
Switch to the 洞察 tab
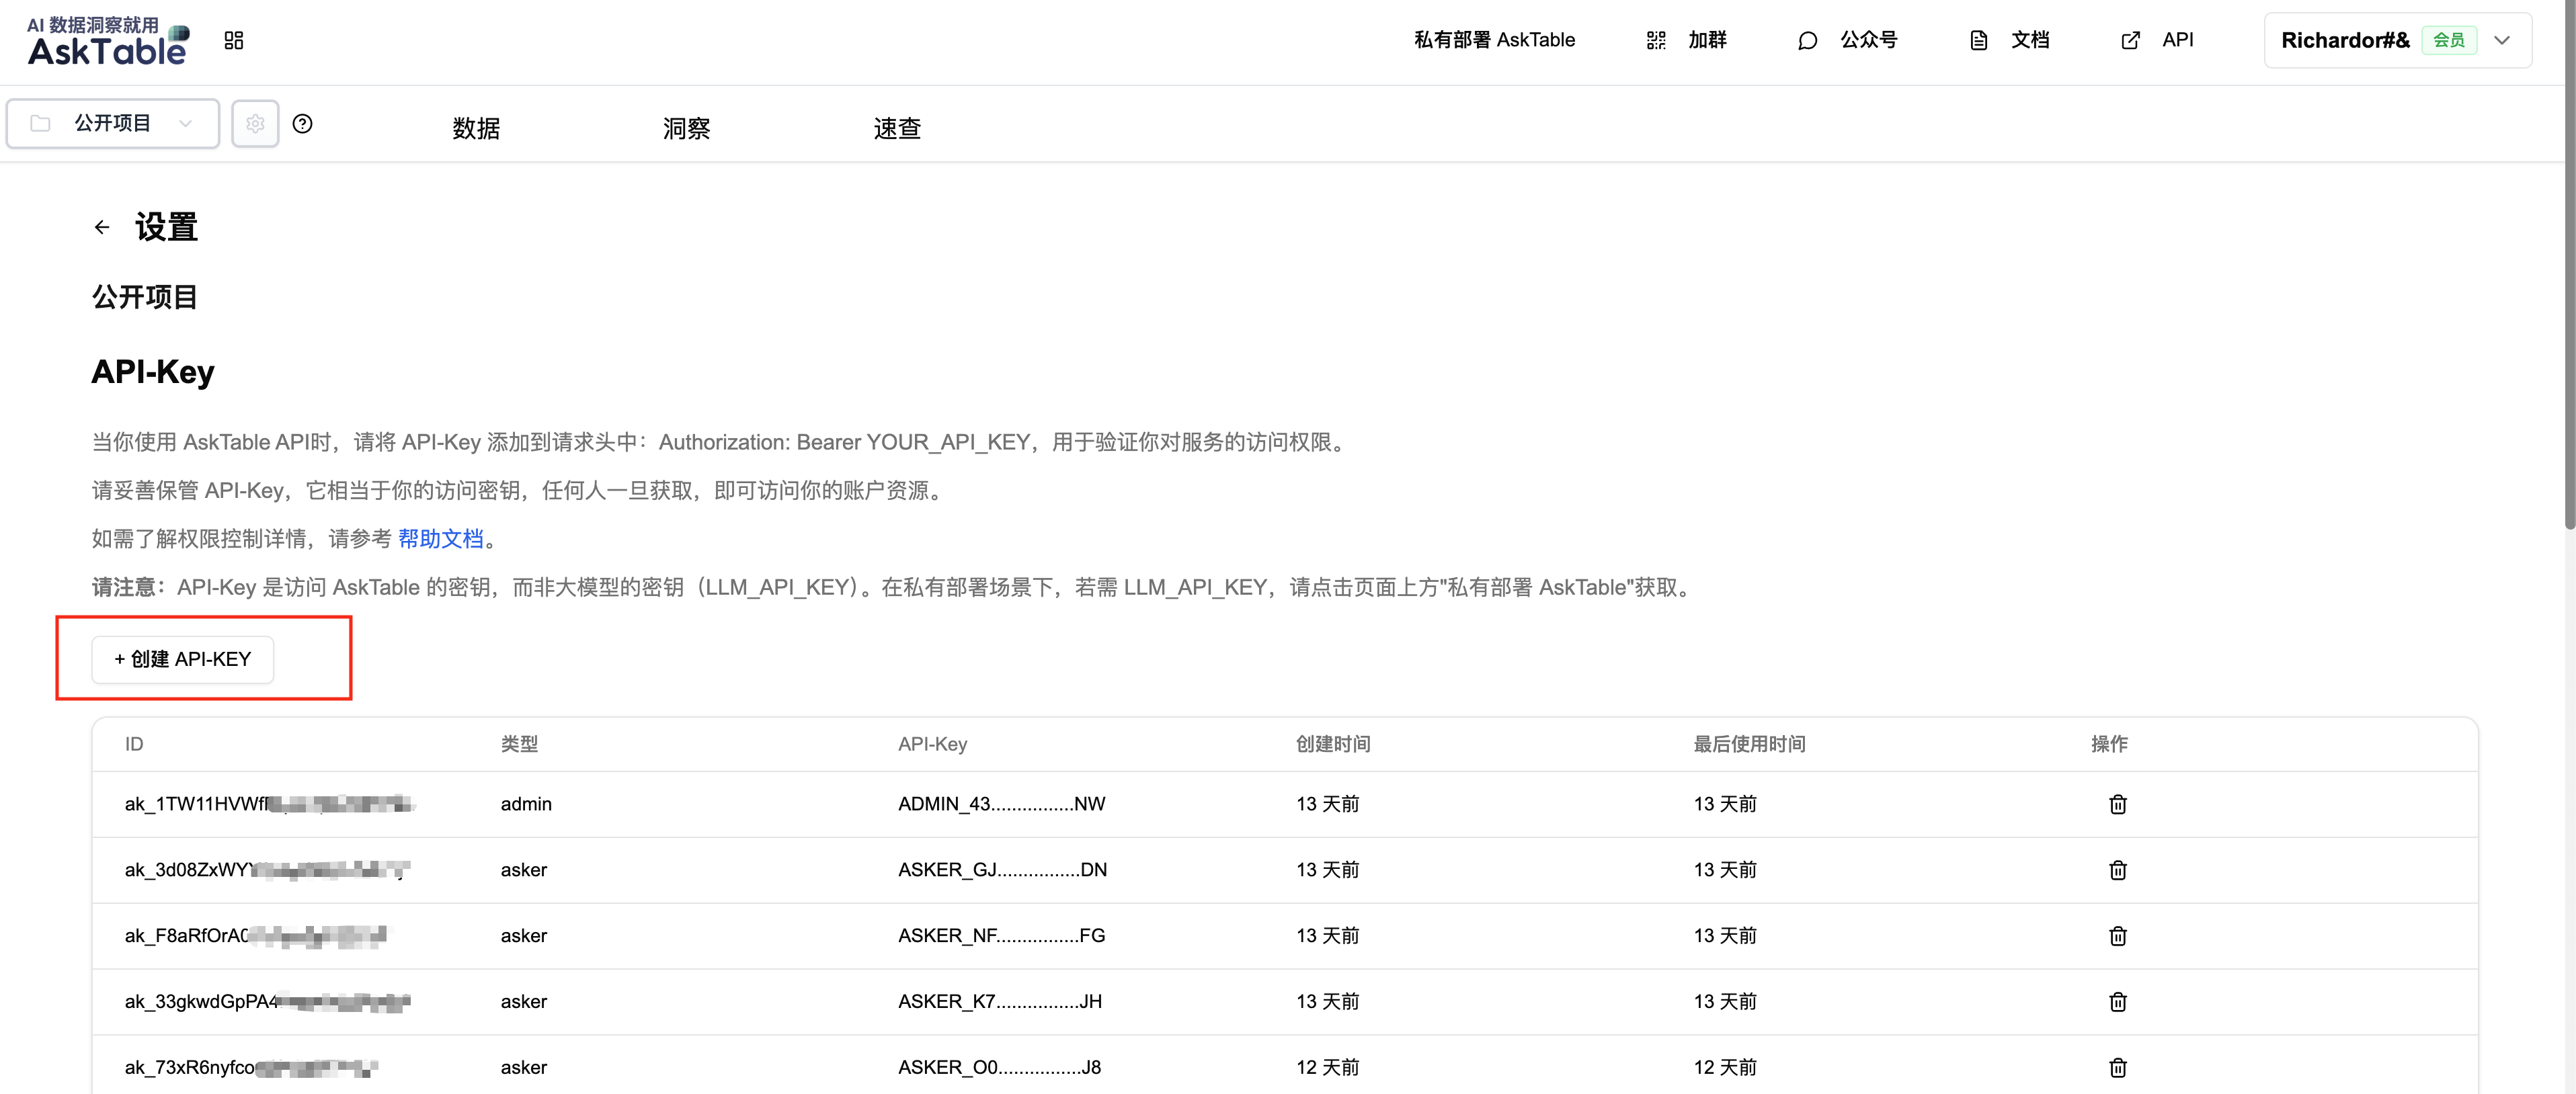tap(686, 129)
